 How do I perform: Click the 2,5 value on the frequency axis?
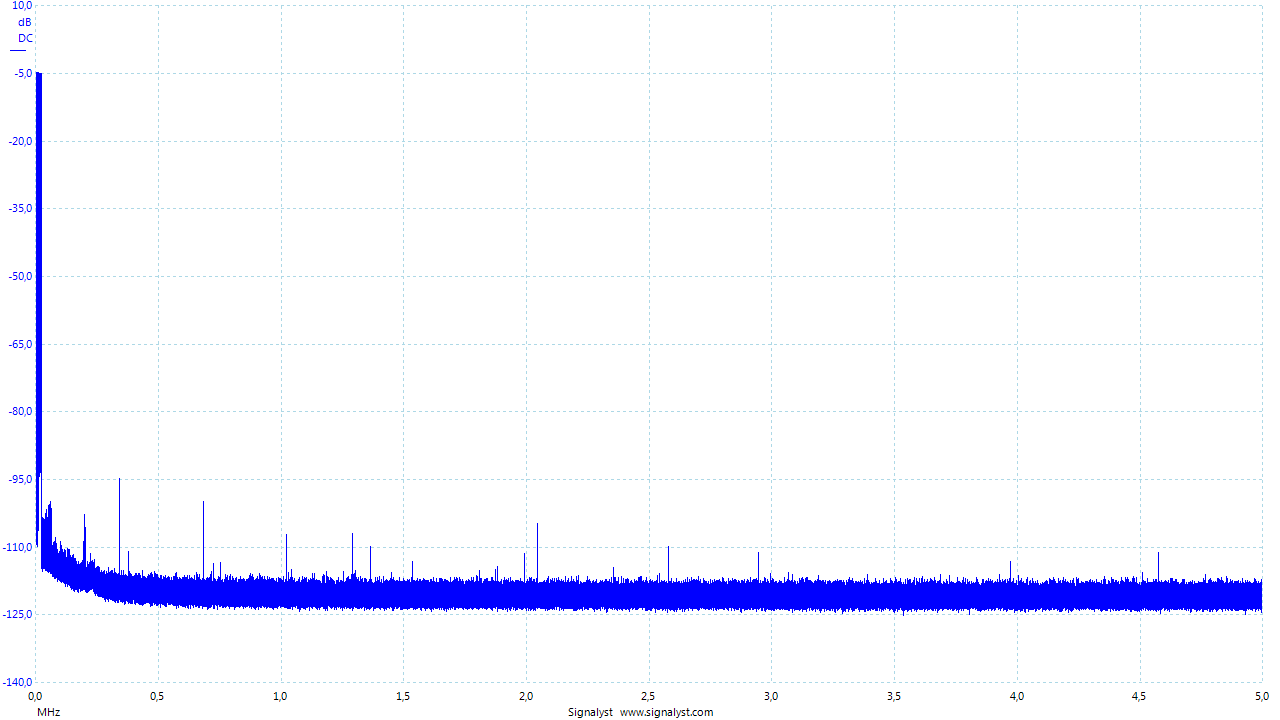(x=648, y=695)
